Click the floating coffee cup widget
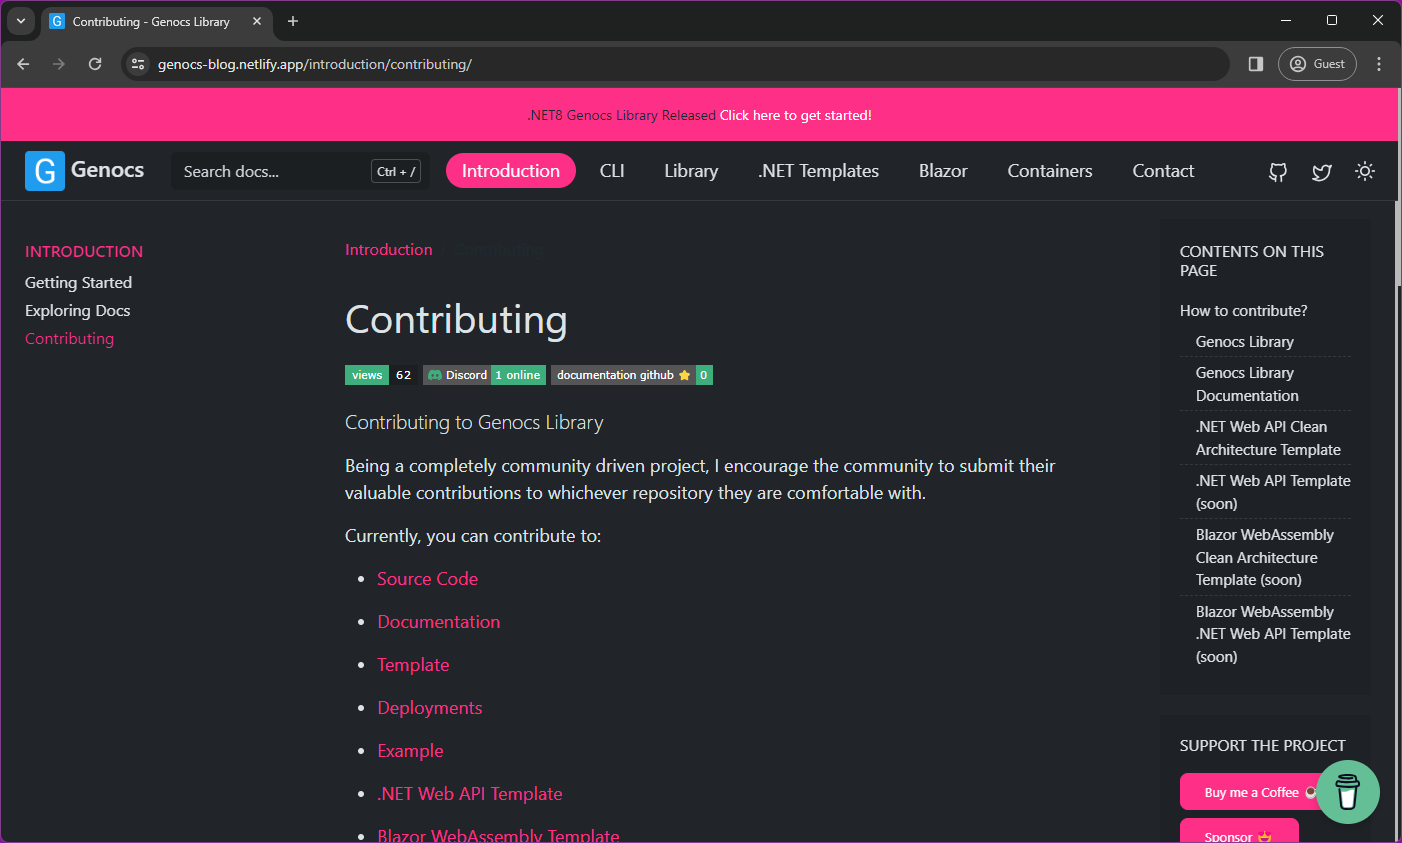This screenshot has height=843, width=1402. tap(1347, 792)
